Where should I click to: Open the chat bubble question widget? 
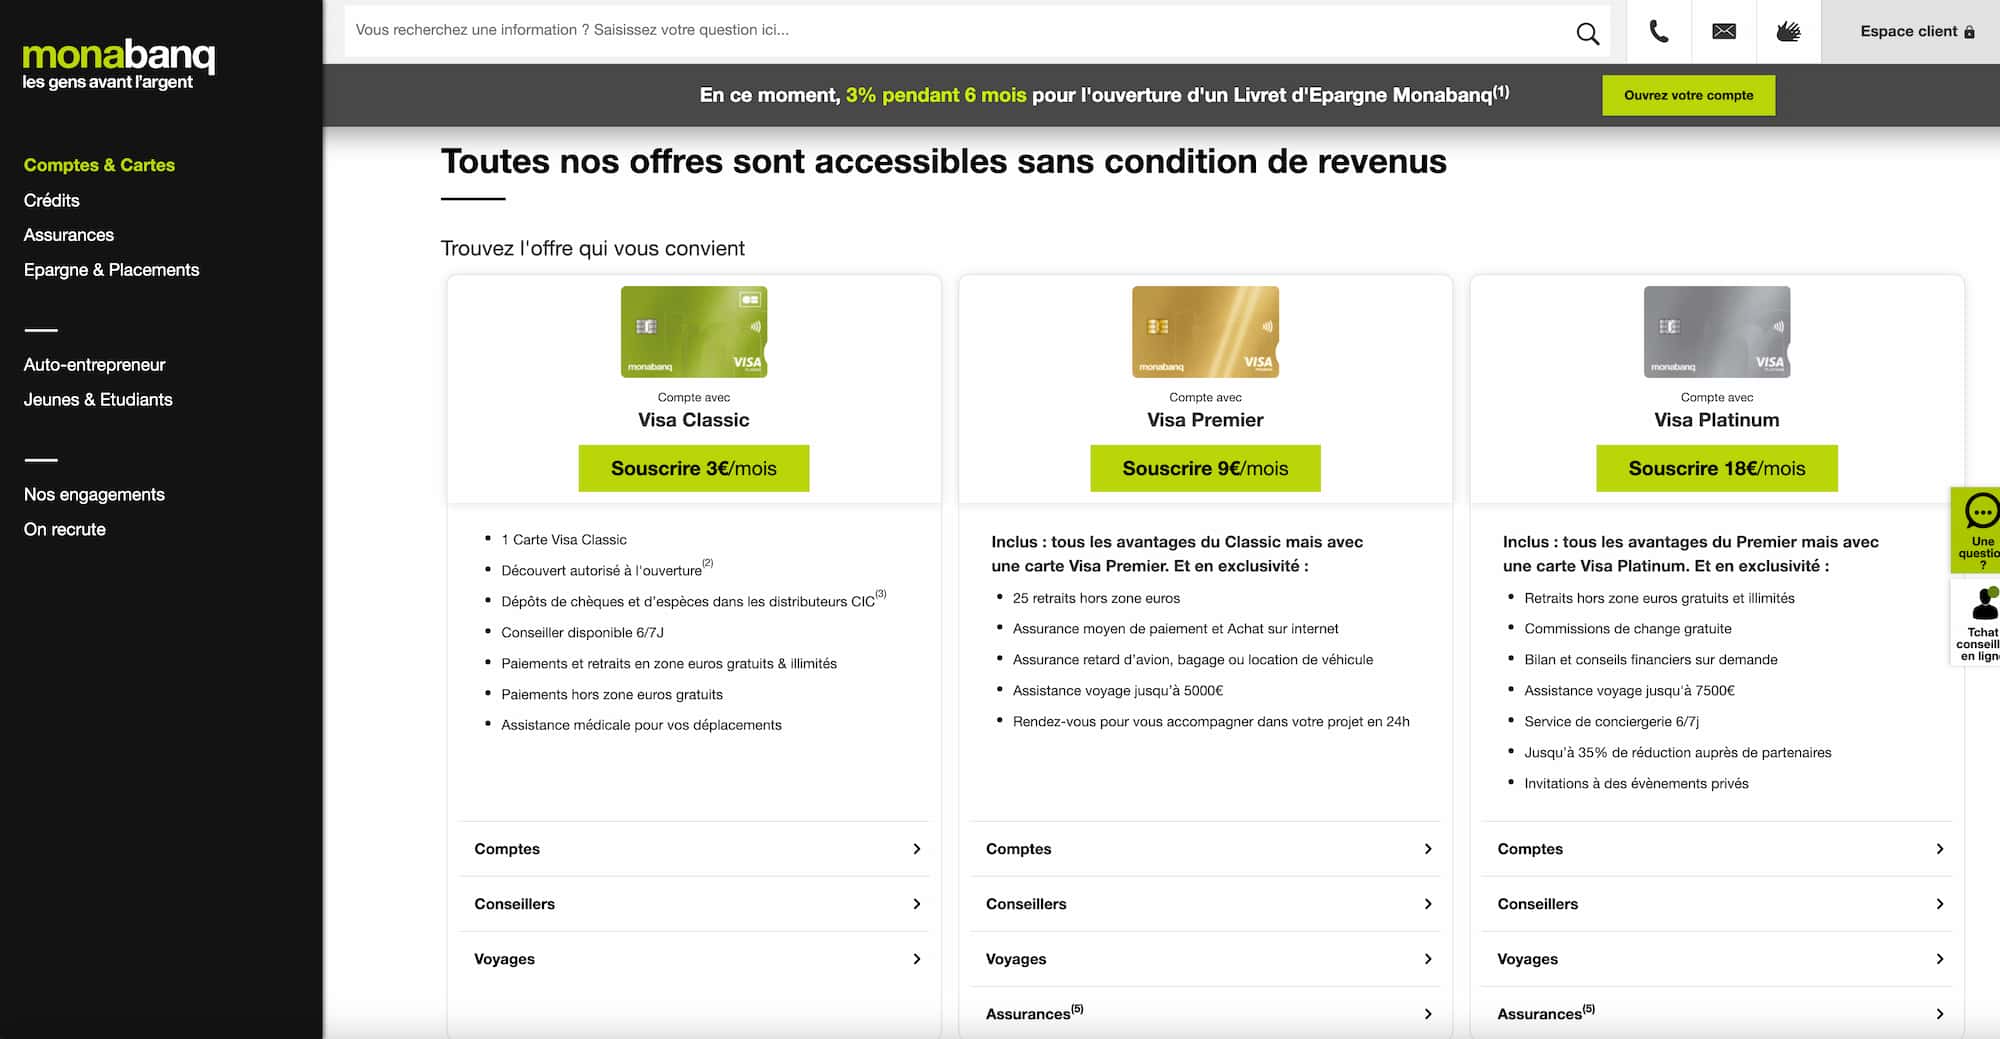pos(1979,529)
